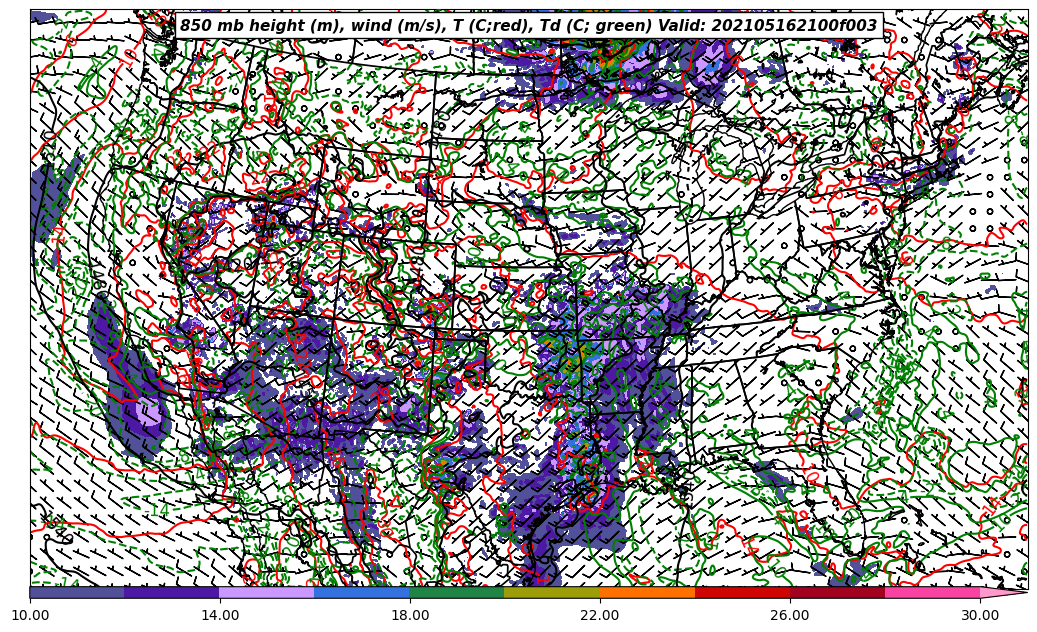Screen dimensions: 1037x632
Task: Select the hot pink colorbar segment
Action: click(x=933, y=592)
